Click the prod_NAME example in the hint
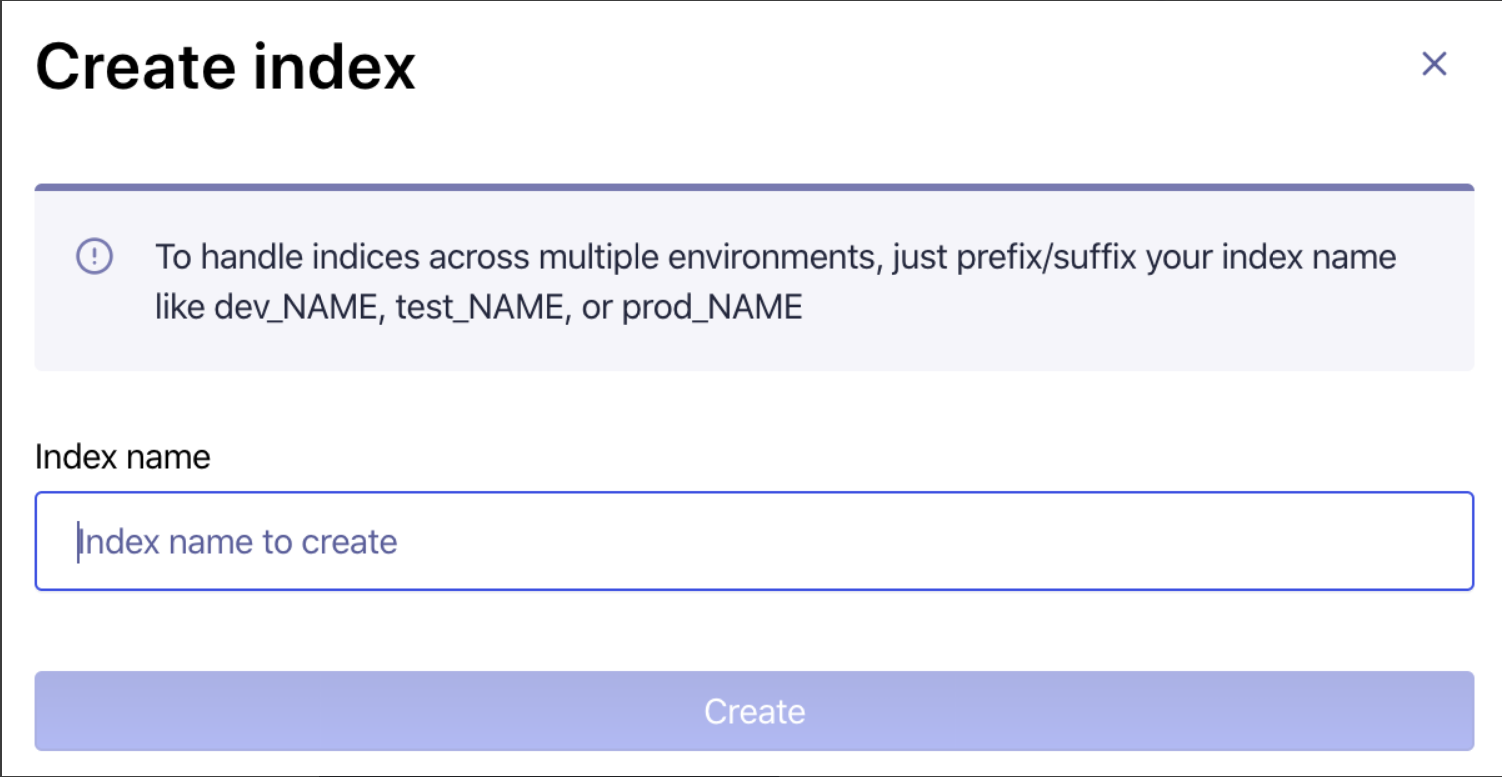The height and width of the screenshot is (777, 1502). [712, 307]
